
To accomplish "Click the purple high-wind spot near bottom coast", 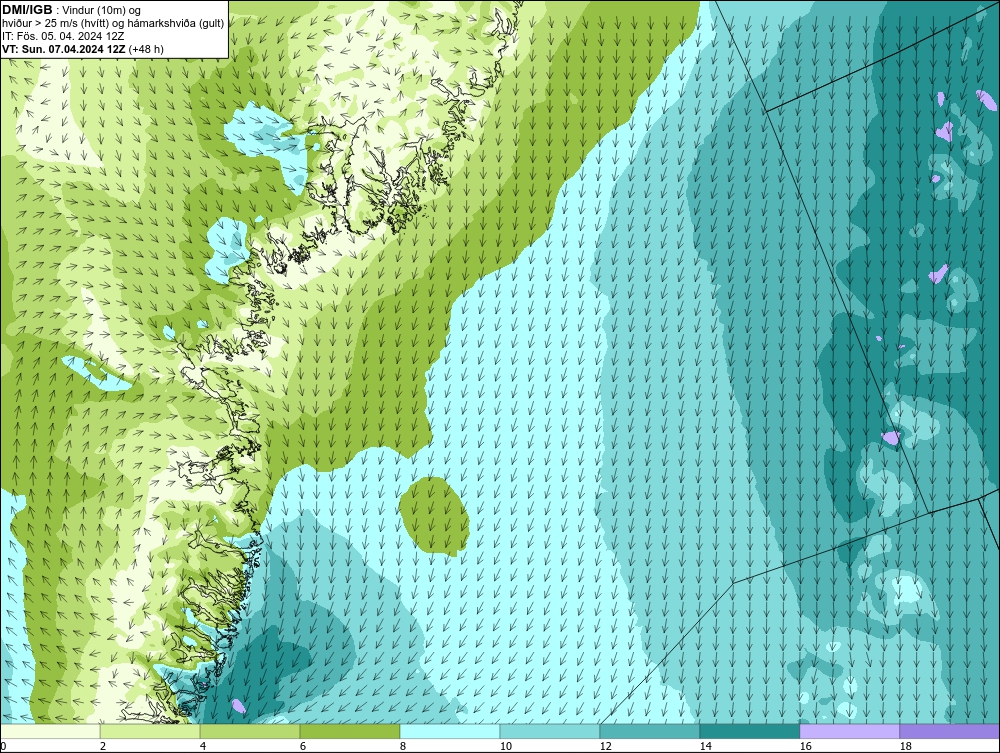I will (238, 706).
